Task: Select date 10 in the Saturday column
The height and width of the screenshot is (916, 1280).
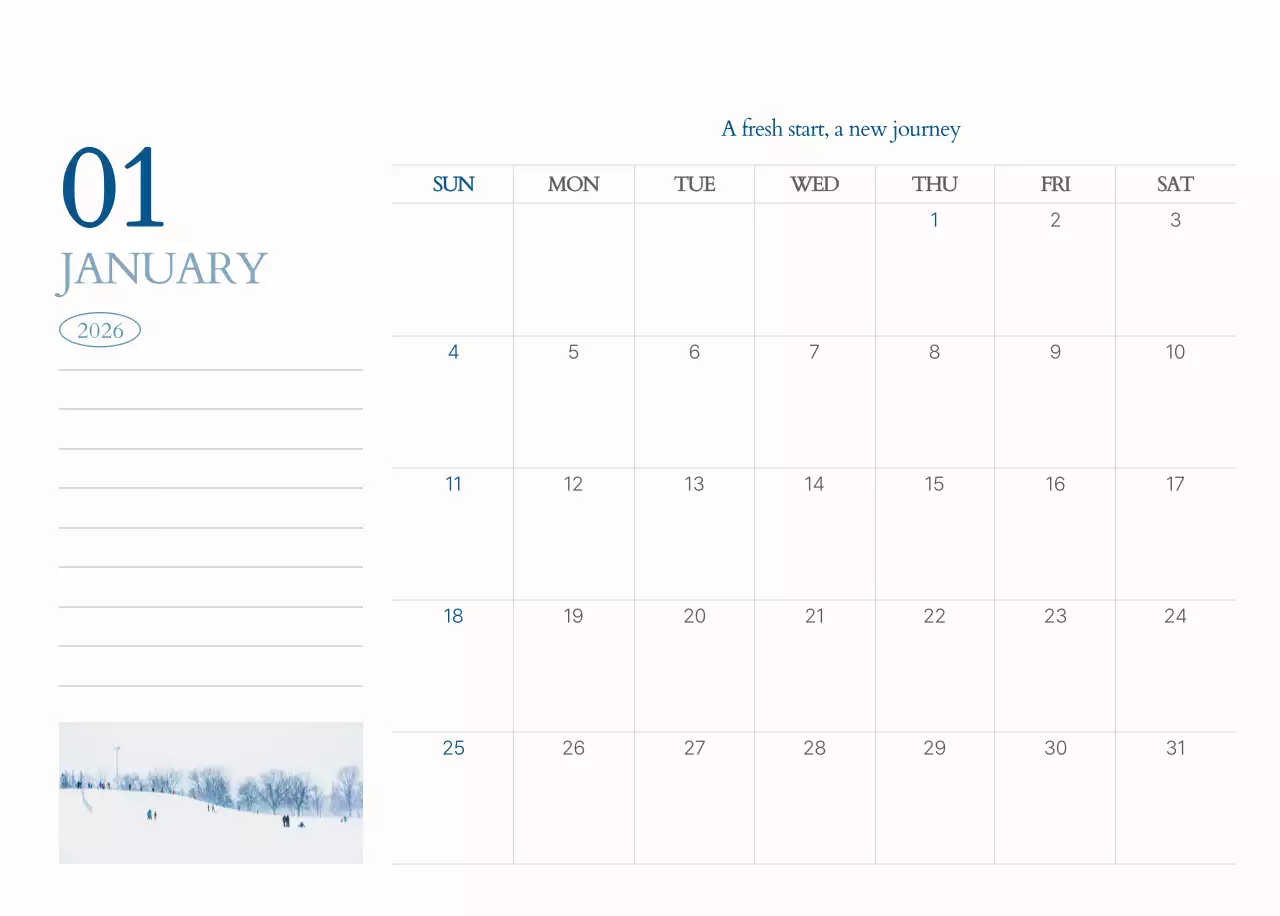Action: coord(1175,352)
